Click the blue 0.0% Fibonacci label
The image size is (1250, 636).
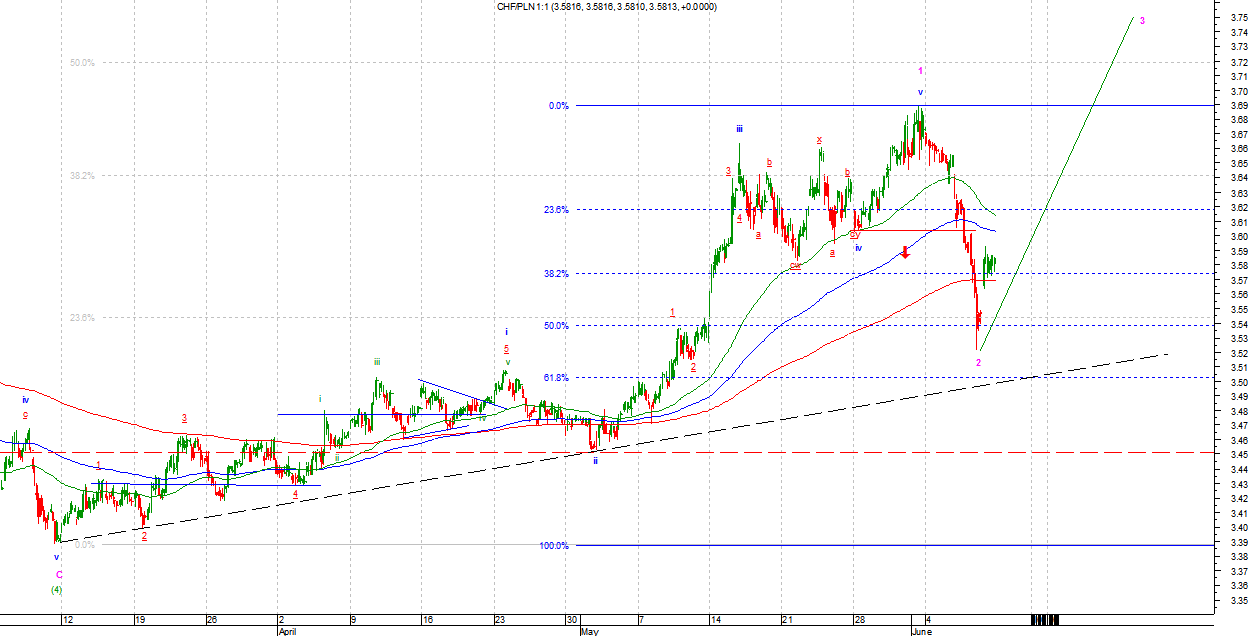(558, 105)
